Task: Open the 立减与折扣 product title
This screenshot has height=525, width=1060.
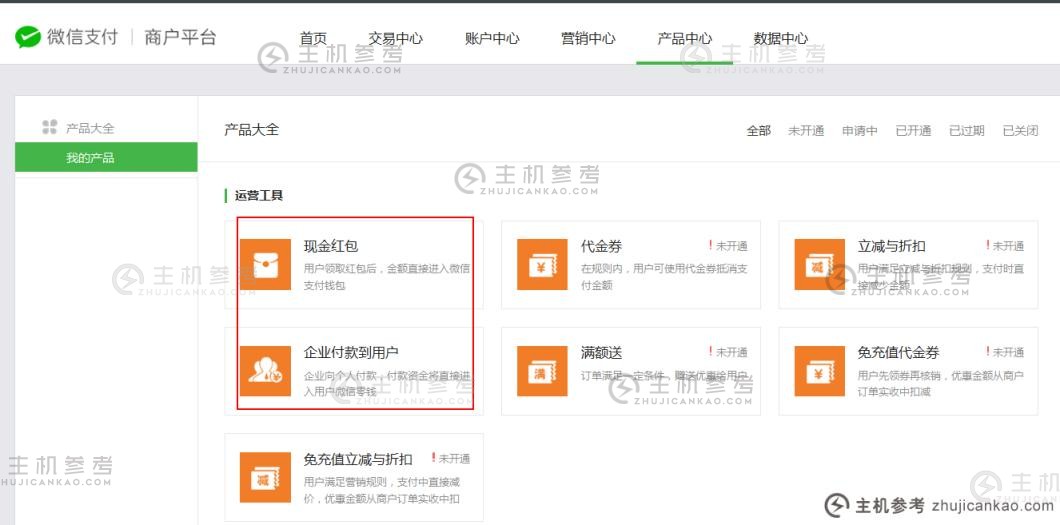Action: tap(892, 247)
